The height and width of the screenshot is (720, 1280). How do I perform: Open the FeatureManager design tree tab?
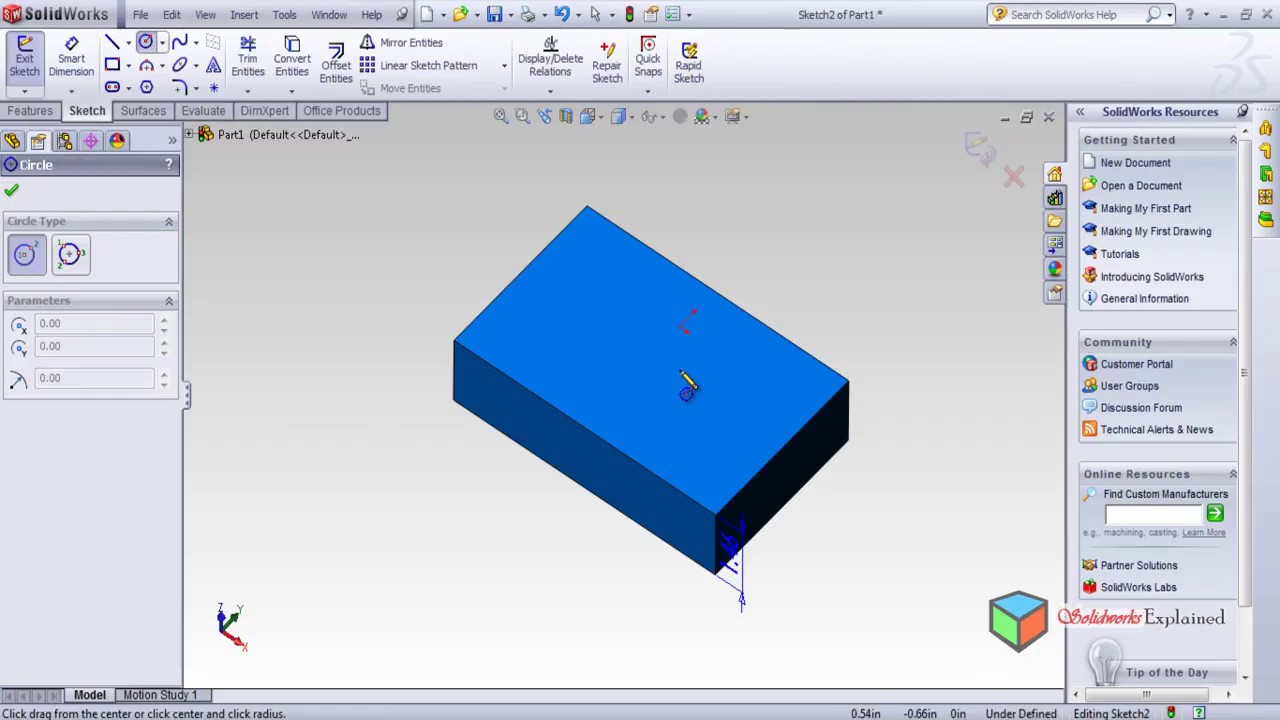pyautogui.click(x=12, y=141)
